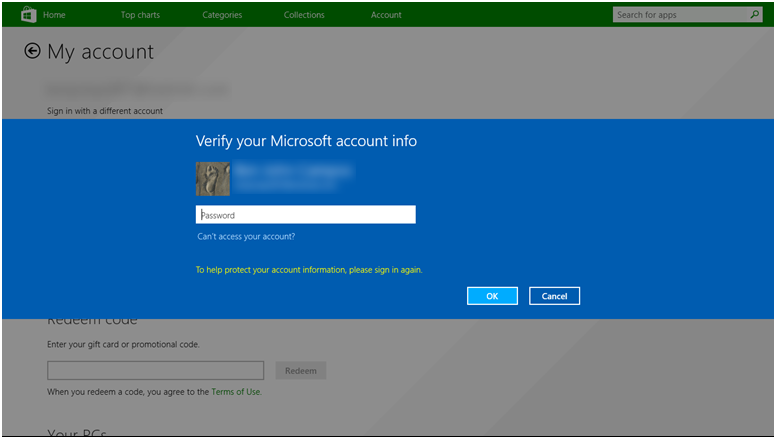Click the profile picture in the dialog
The width and height of the screenshot is (776, 439).
pyautogui.click(x=212, y=178)
